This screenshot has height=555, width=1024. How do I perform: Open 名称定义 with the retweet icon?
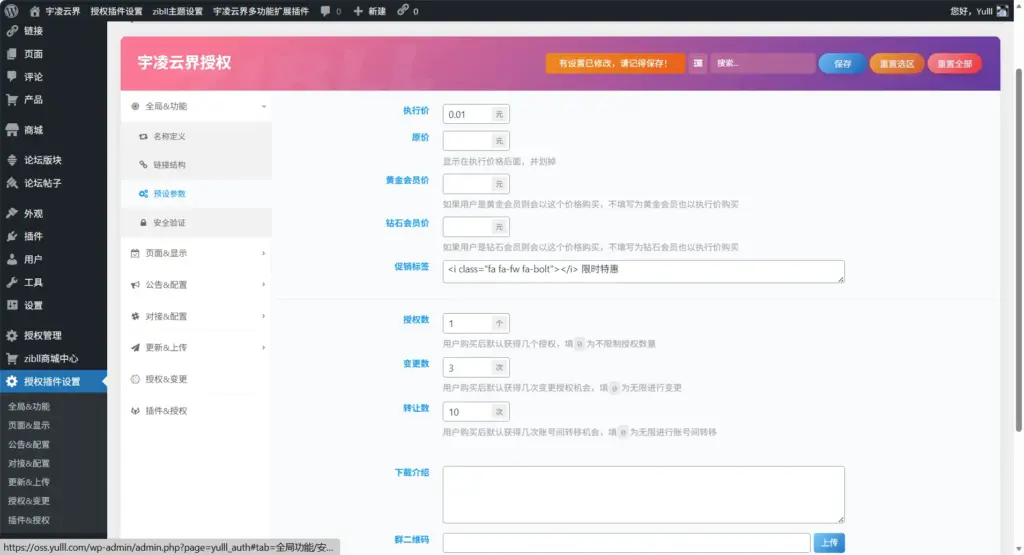point(196,136)
